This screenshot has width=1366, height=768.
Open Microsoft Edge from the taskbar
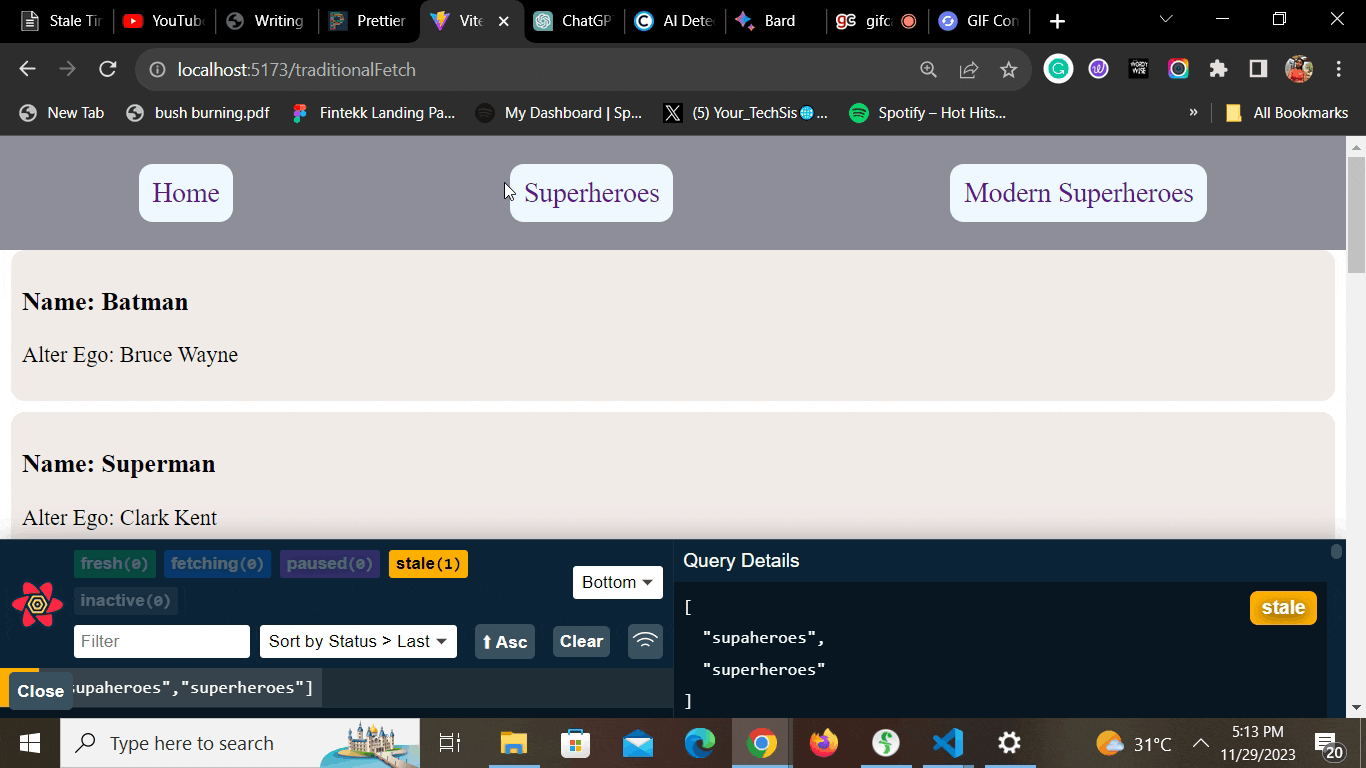click(x=699, y=743)
